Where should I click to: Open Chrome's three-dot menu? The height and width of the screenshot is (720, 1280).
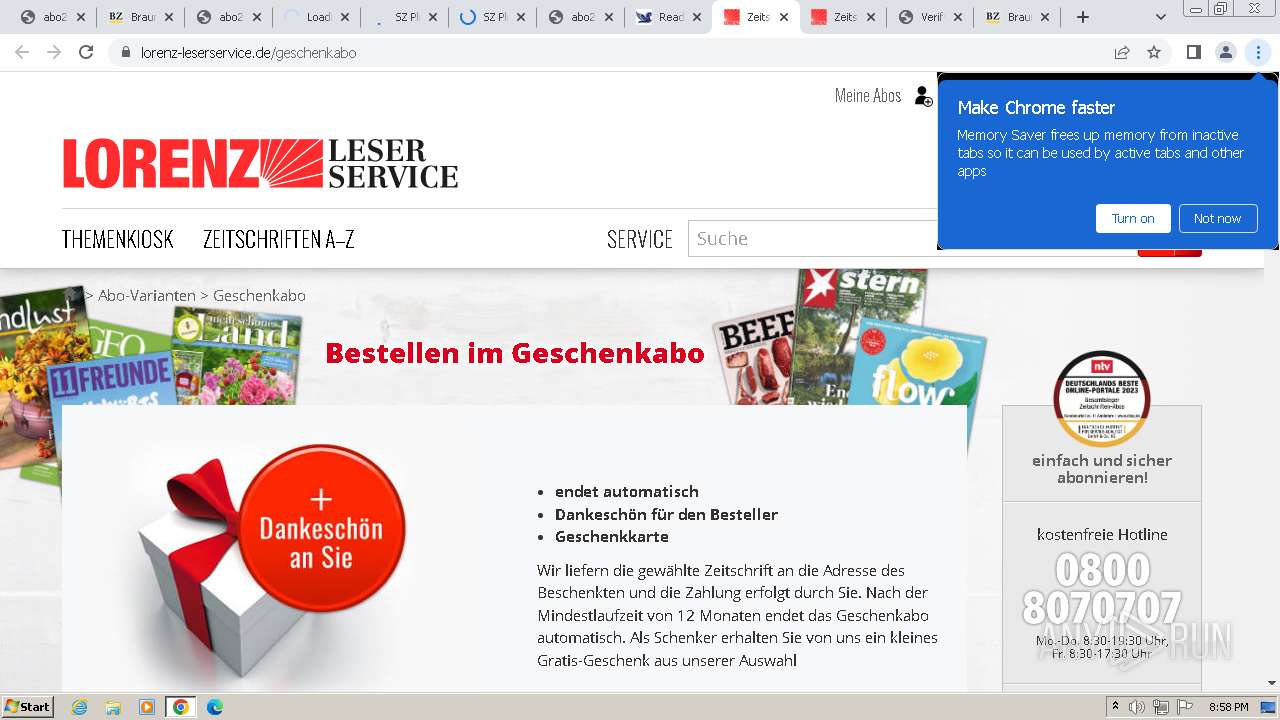[x=1258, y=52]
